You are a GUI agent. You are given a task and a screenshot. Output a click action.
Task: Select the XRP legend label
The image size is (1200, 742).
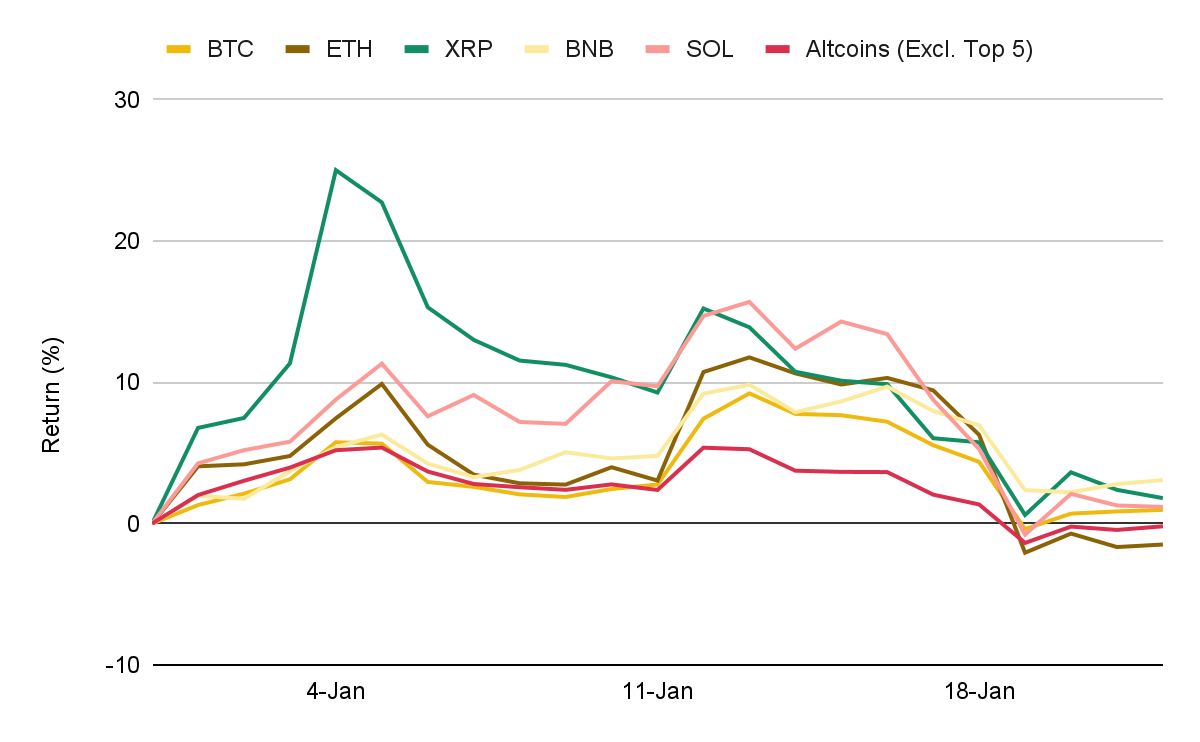pos(469,49)
